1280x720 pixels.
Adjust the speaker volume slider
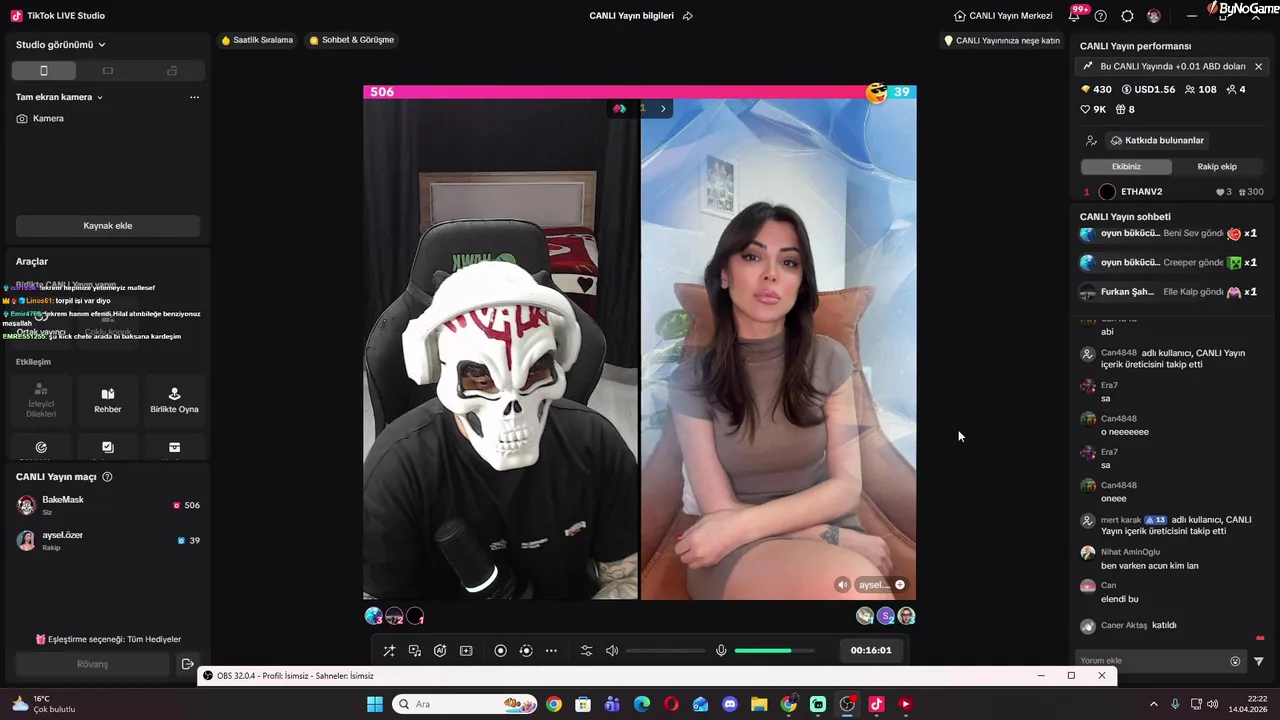665,650
